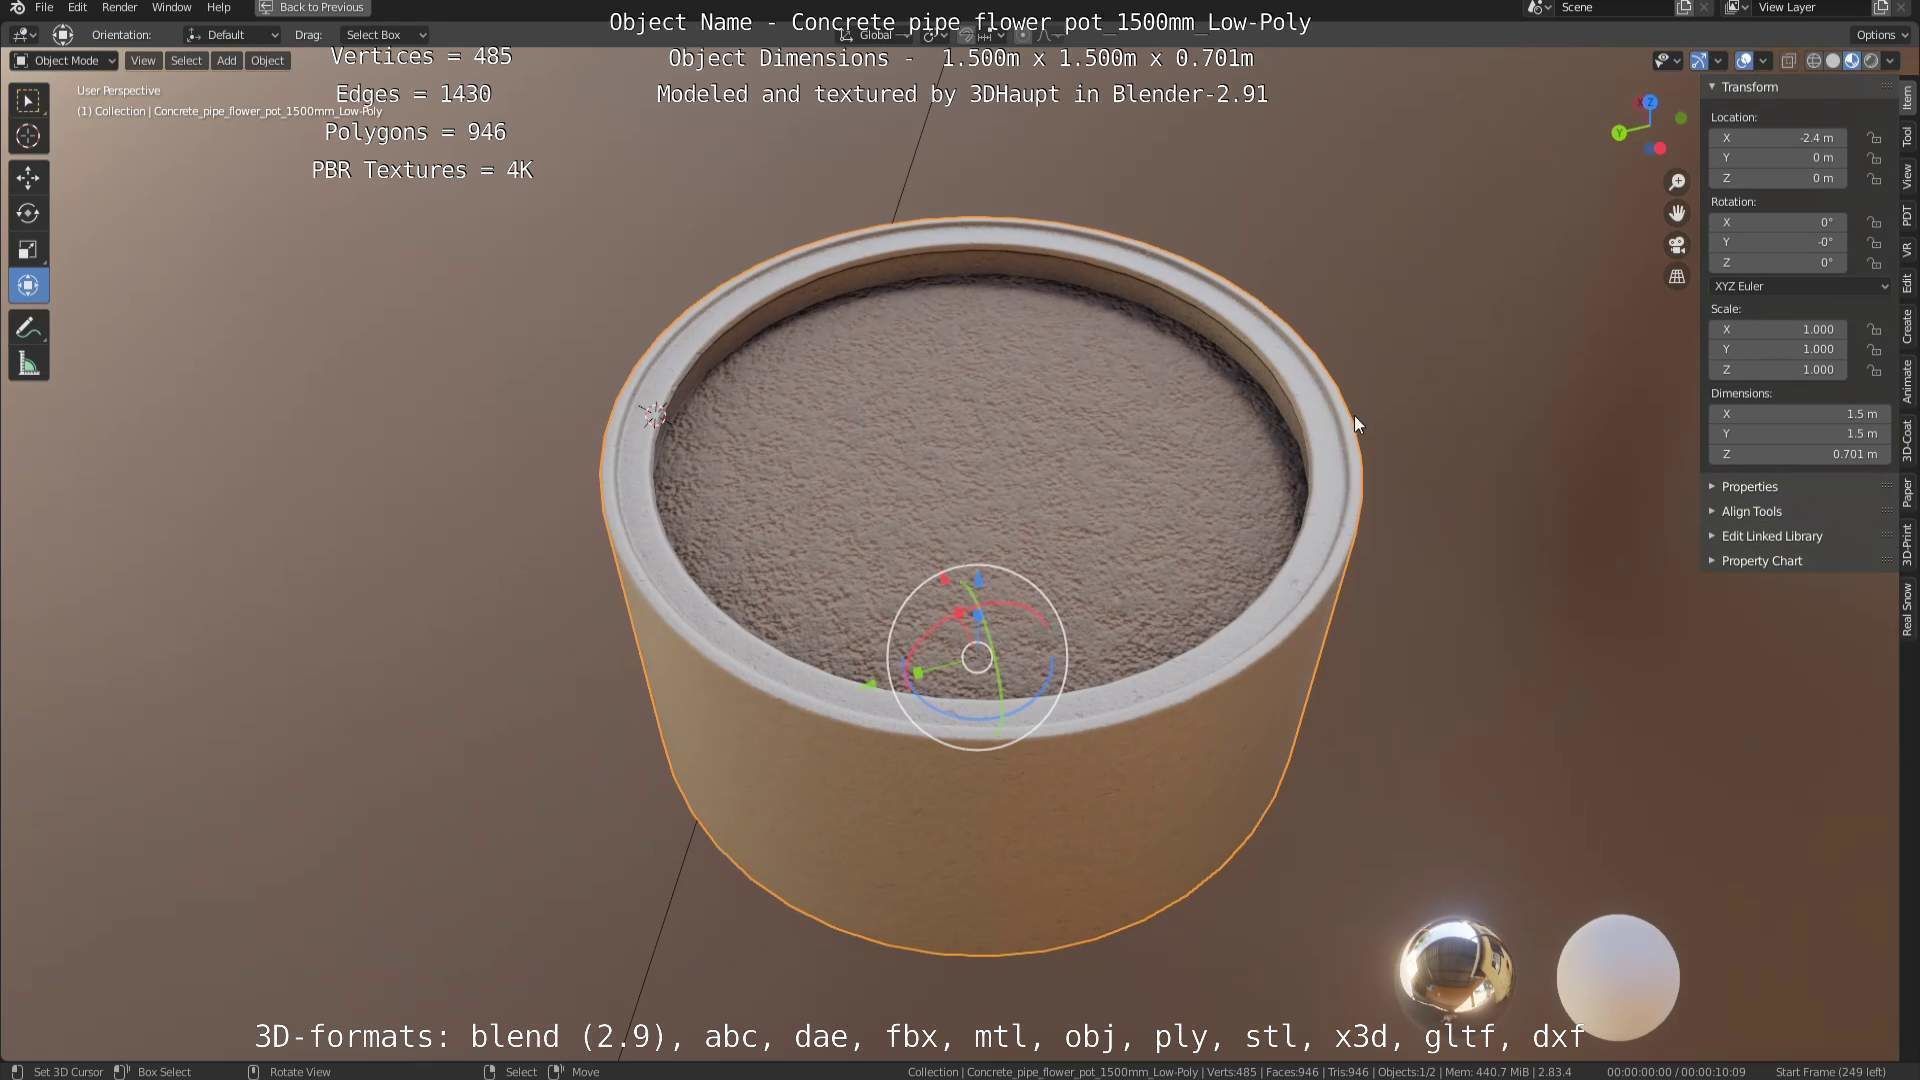Click new view layer copy icon

tap(1880, 7)
